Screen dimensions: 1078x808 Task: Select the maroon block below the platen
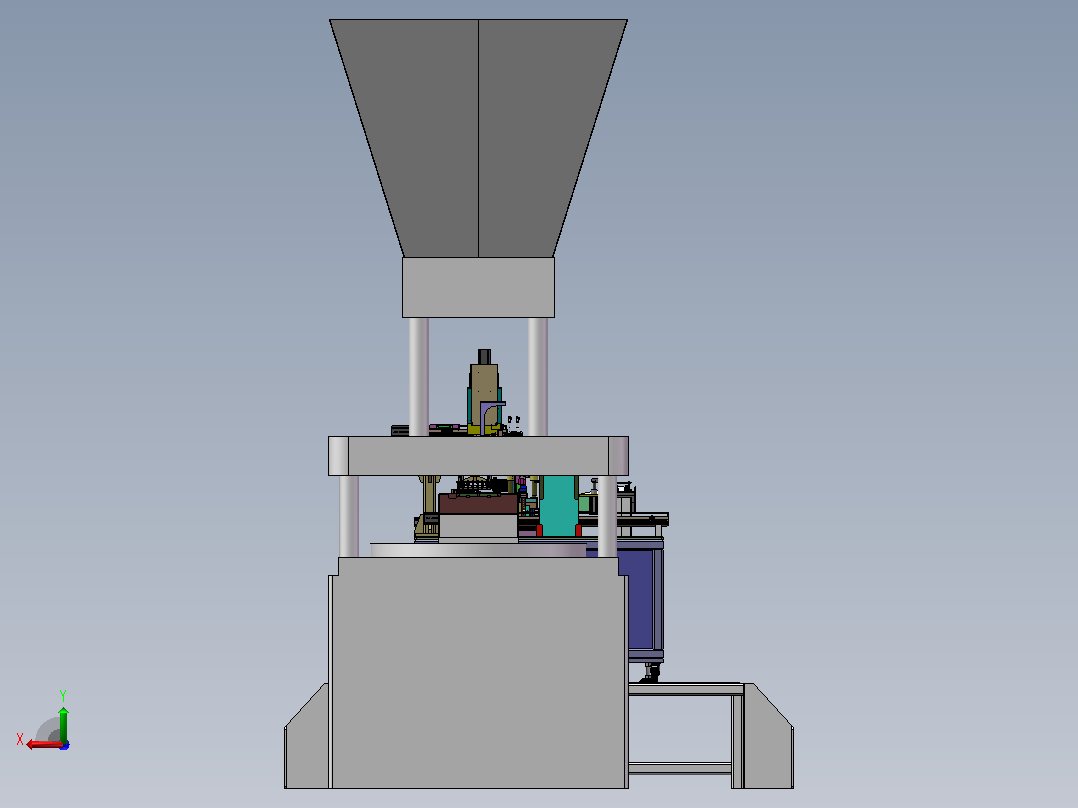click(x=478, y=503)
